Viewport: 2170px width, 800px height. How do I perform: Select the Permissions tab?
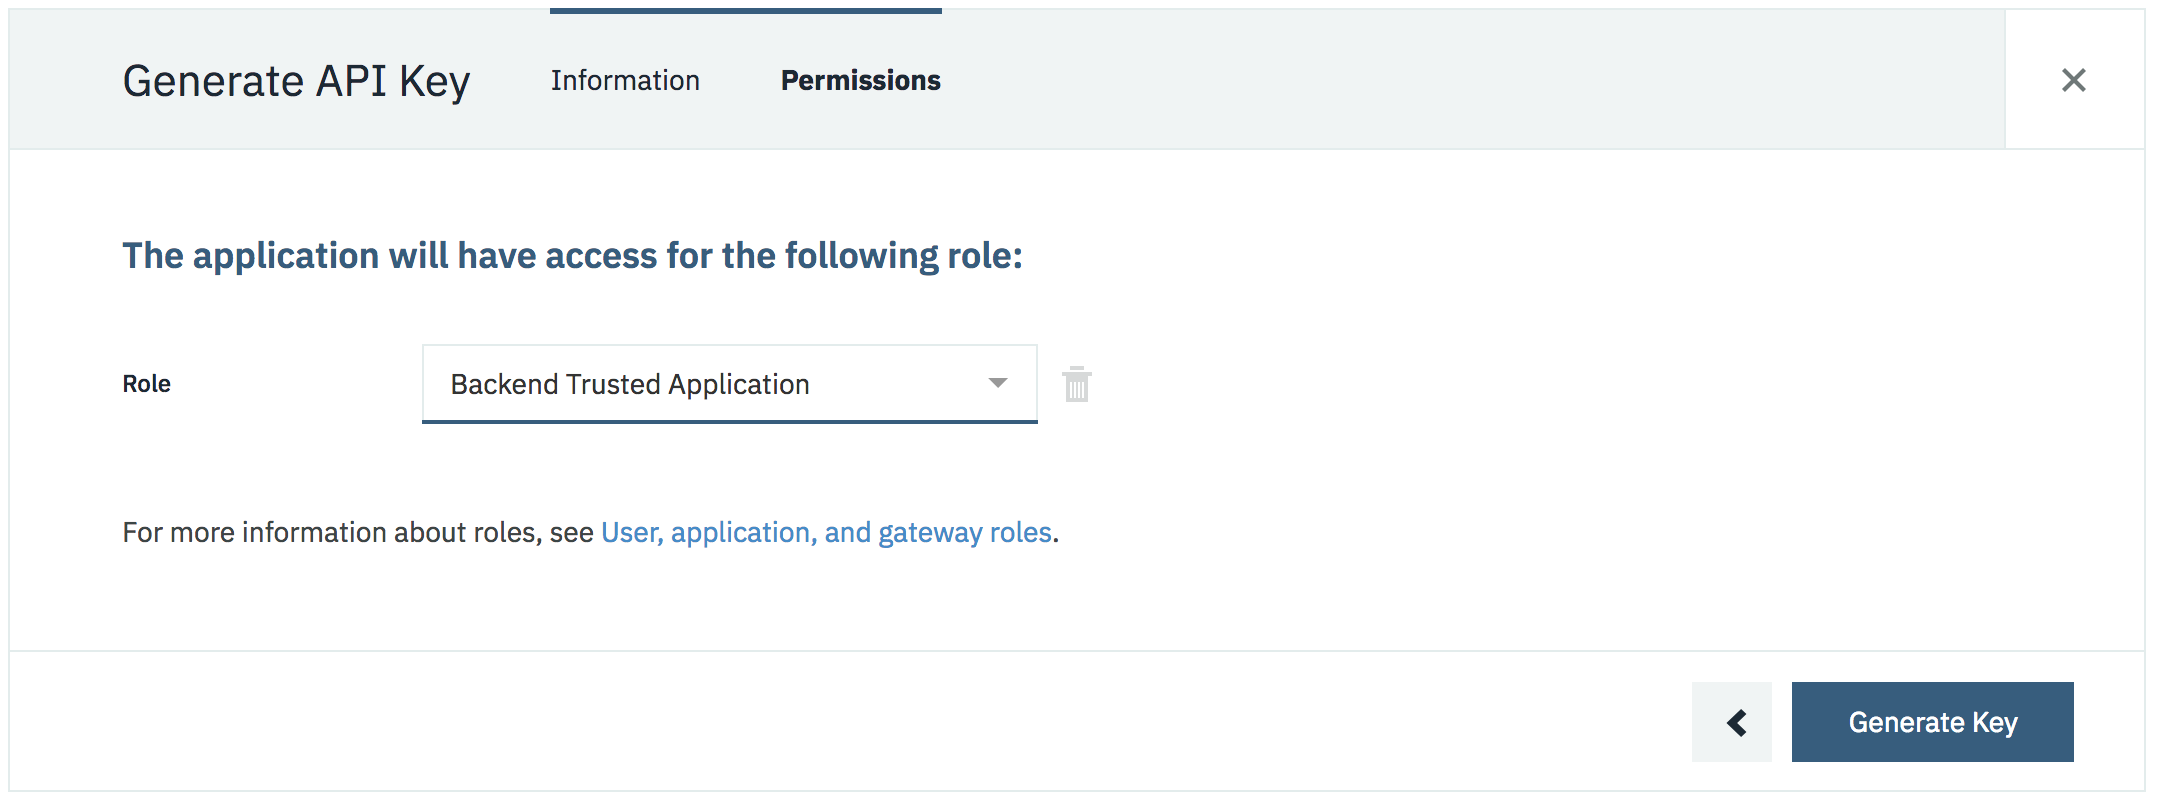click(860, 80)
